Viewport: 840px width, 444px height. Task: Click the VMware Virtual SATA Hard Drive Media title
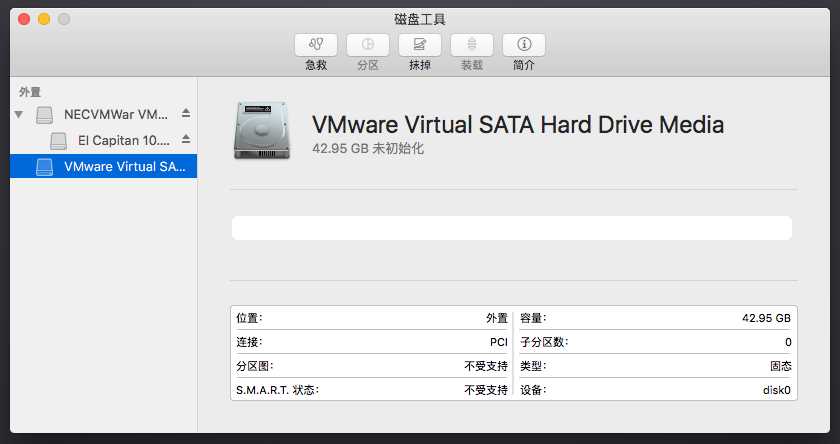(518, 124)
